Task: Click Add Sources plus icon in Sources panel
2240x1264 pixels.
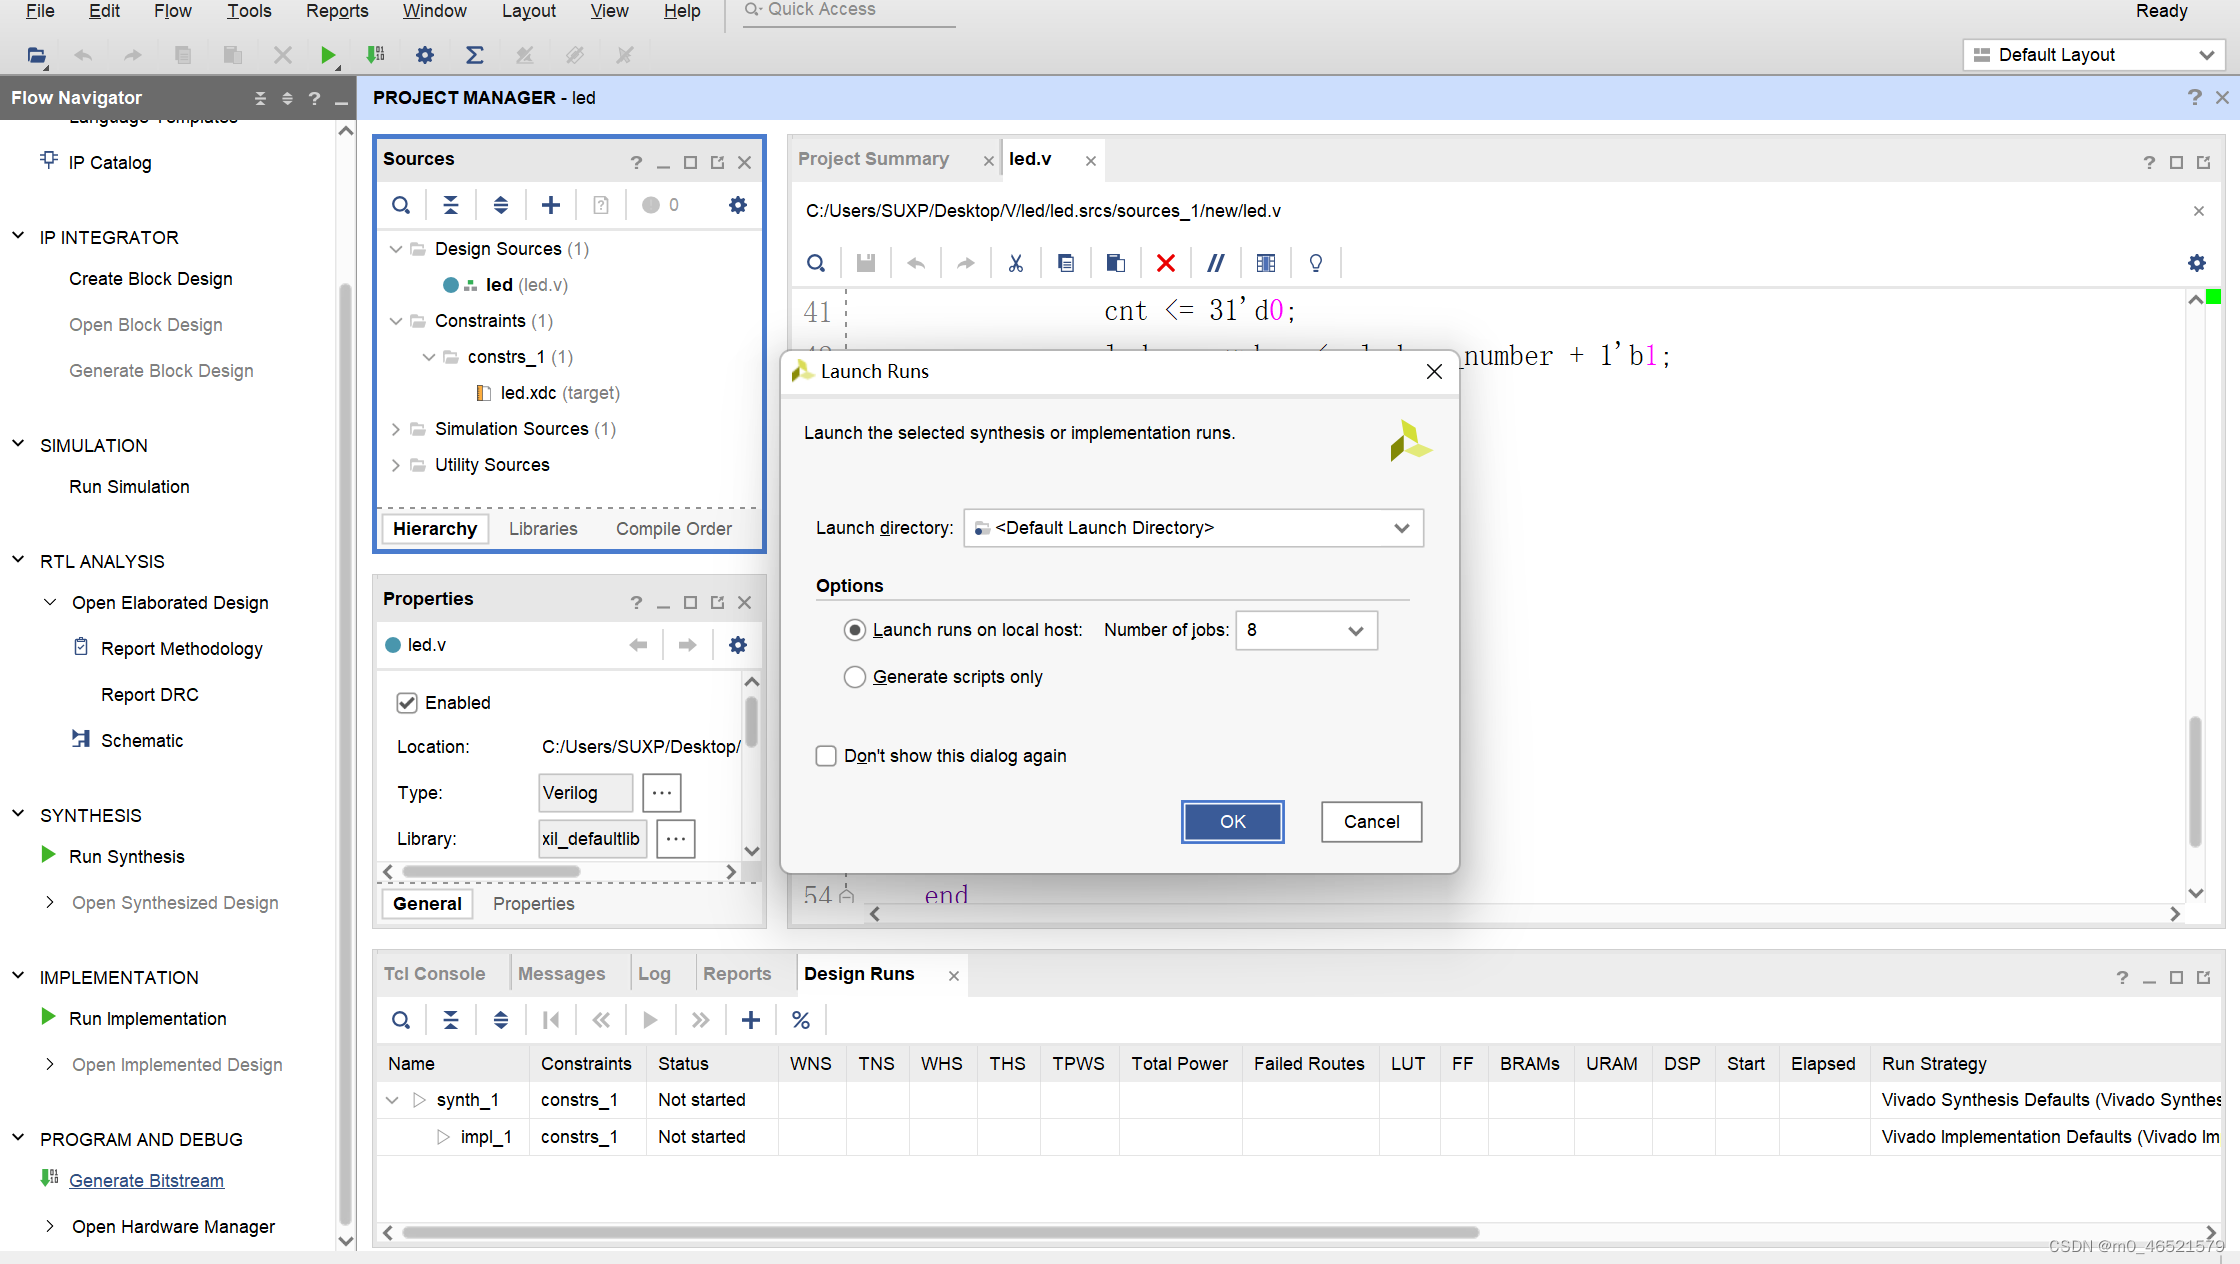Action: [551, 205]
